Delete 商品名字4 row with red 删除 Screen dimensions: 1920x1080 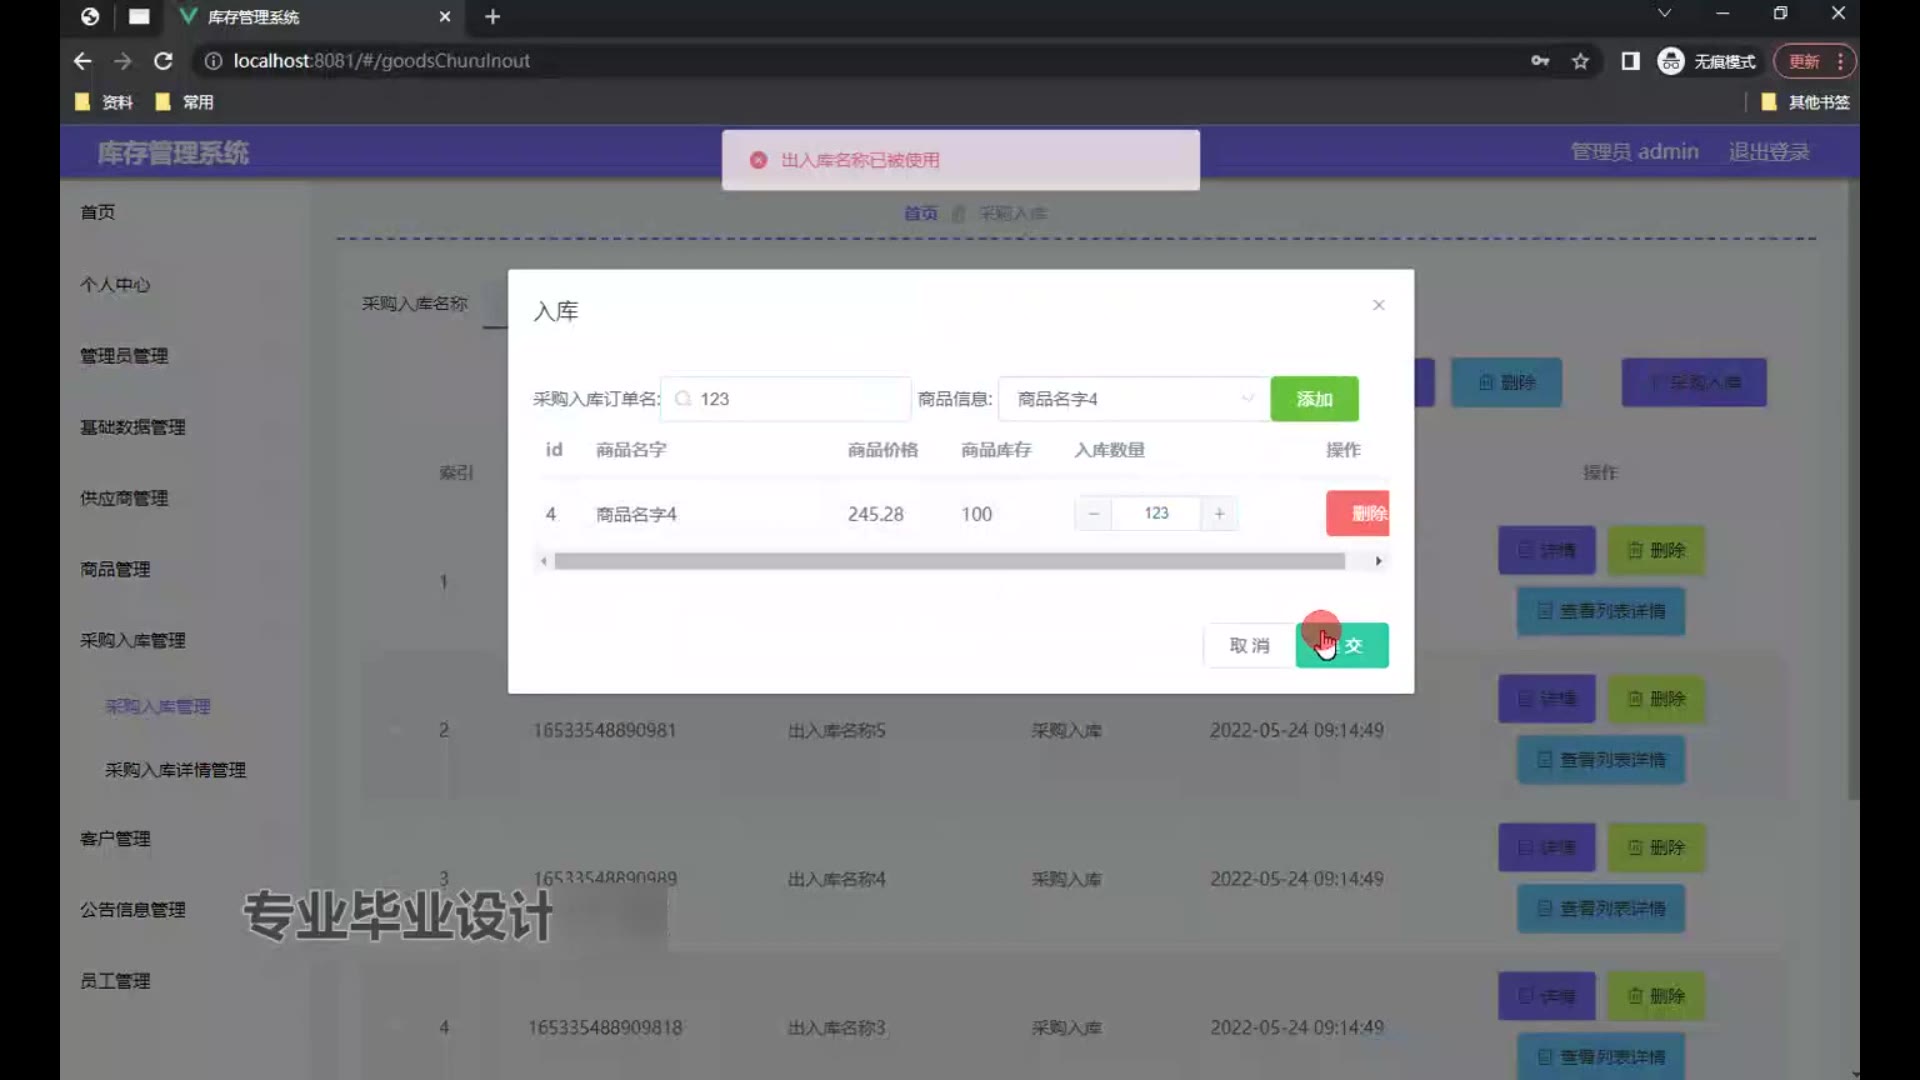[1358, 513]
